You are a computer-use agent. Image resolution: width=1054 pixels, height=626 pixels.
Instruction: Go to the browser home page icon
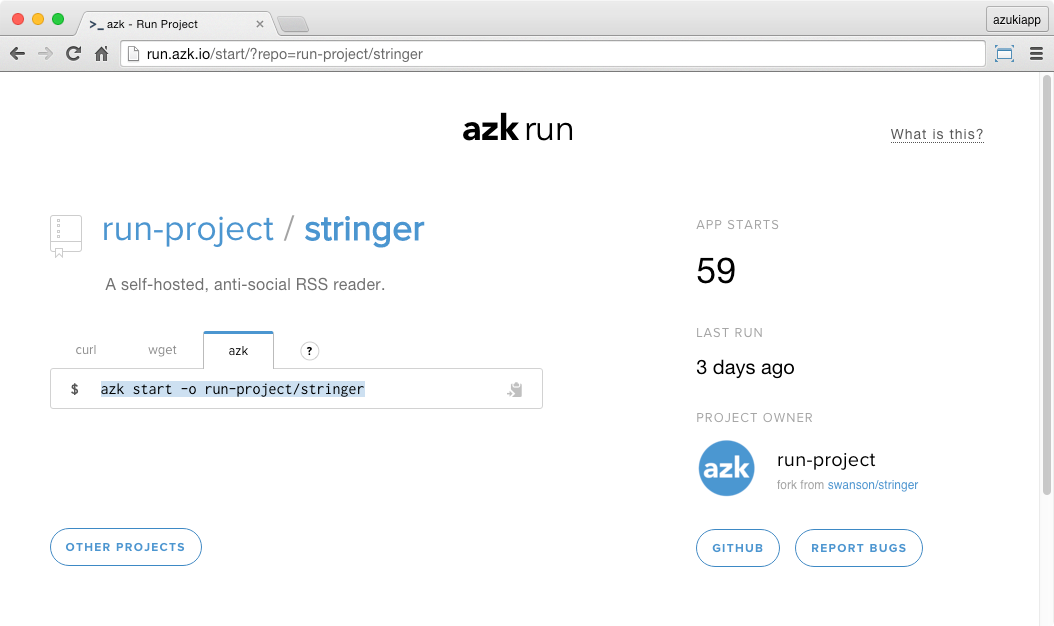[101, 54]
